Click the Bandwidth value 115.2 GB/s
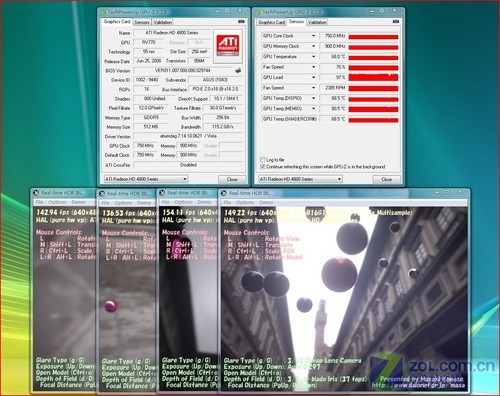 tap(223, 127)
